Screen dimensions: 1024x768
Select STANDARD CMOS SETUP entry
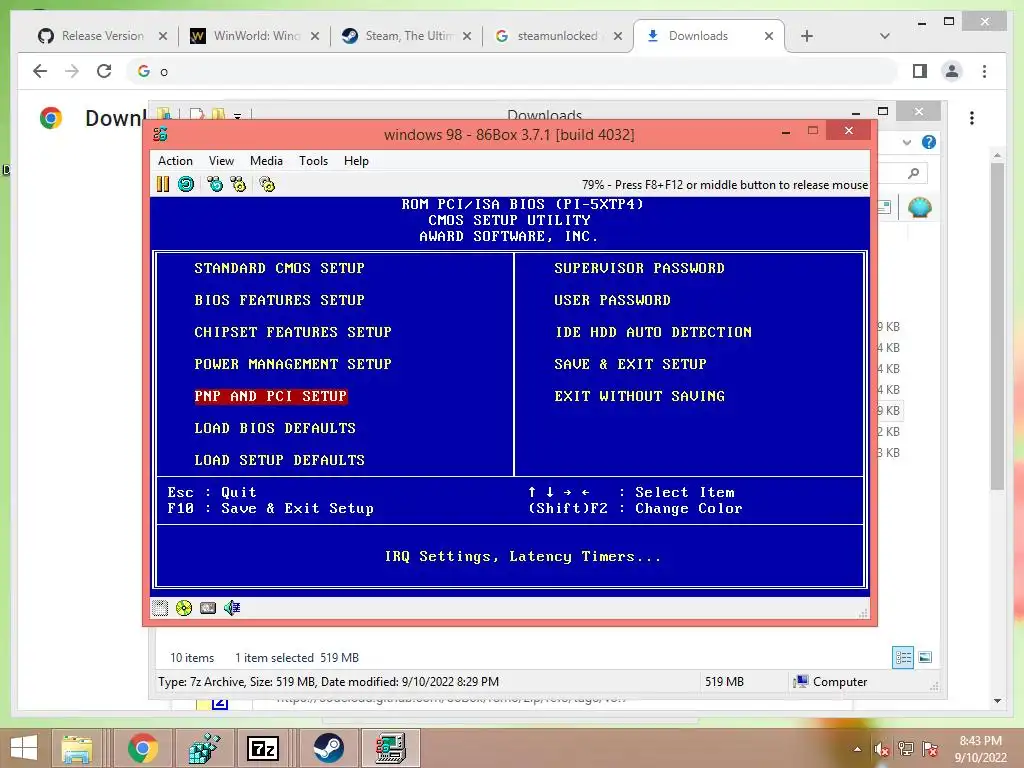280,268
